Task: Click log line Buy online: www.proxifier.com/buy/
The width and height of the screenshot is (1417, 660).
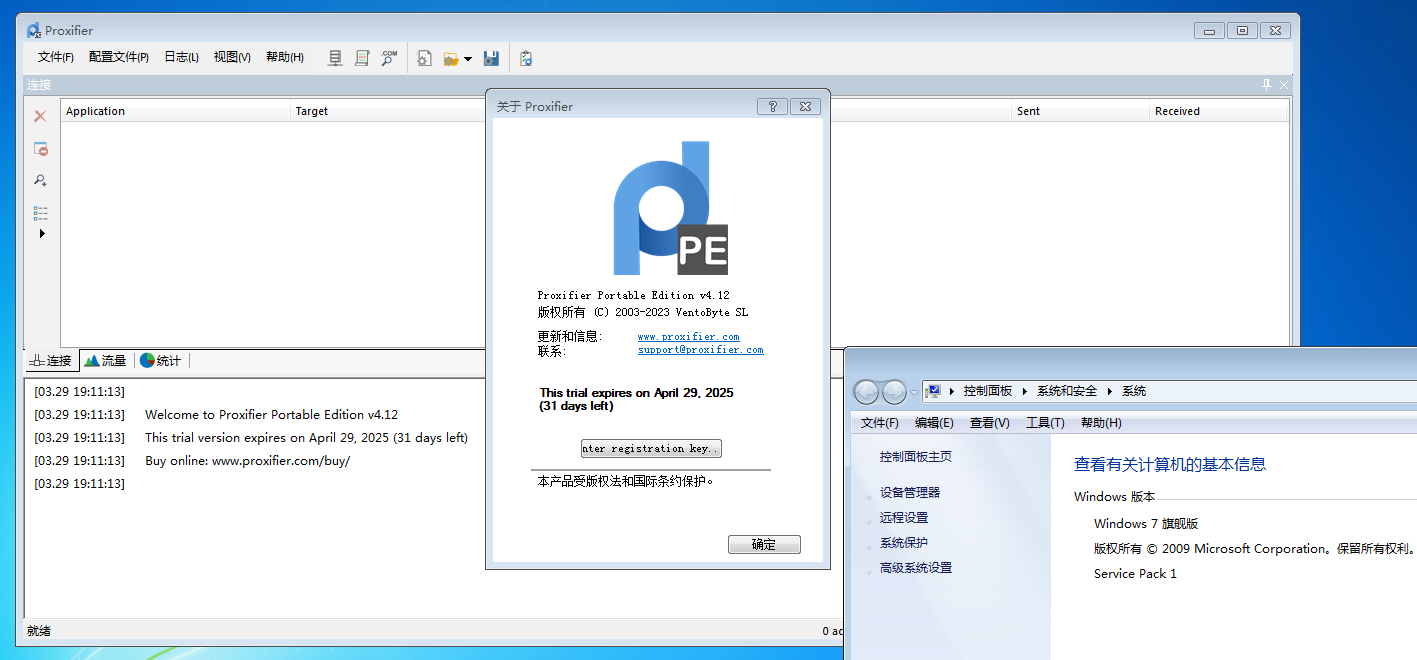Action: click(x=247, y=461)
